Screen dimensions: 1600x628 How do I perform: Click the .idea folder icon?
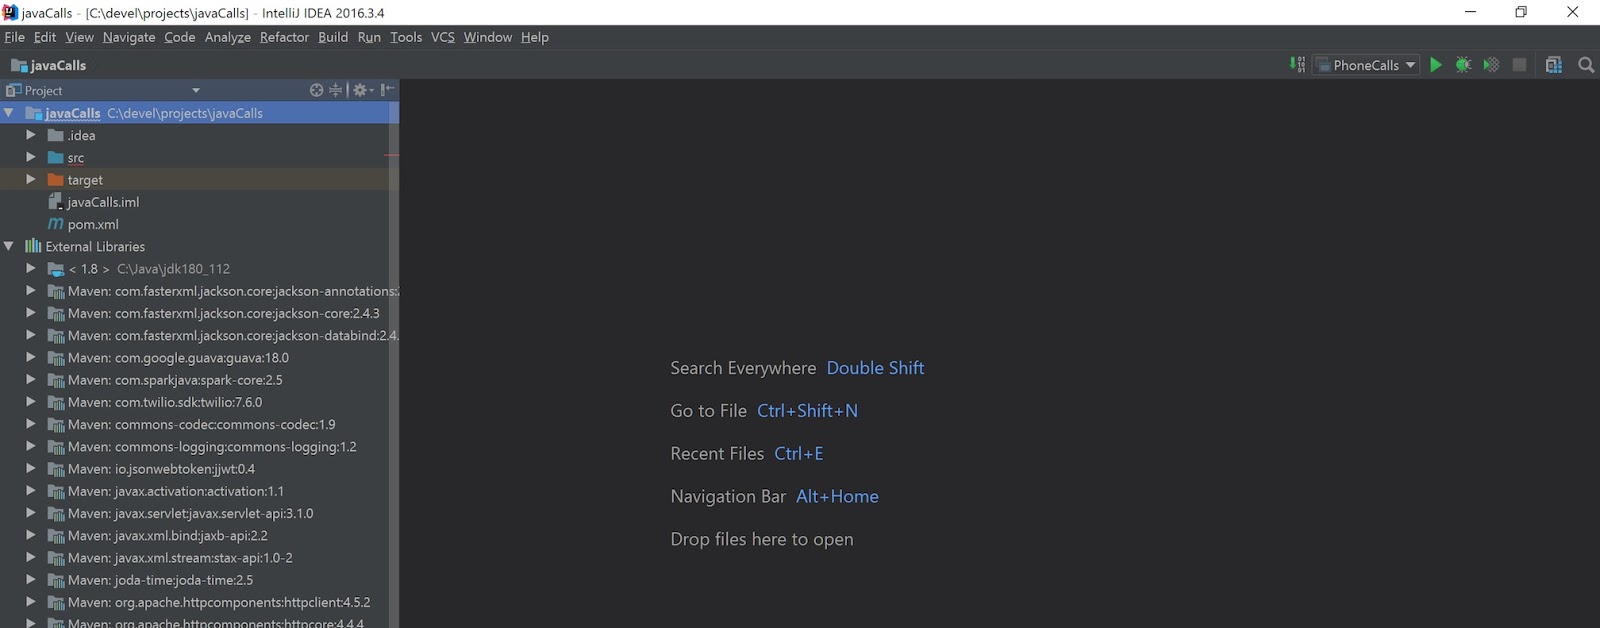(56, 135)
